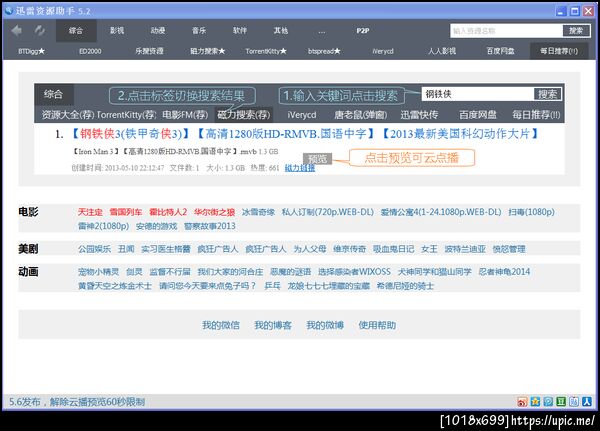Choose the ED2000 source
Image resolution: width=600 pixels, height=431 pixels.
click(x=90, y=51)
